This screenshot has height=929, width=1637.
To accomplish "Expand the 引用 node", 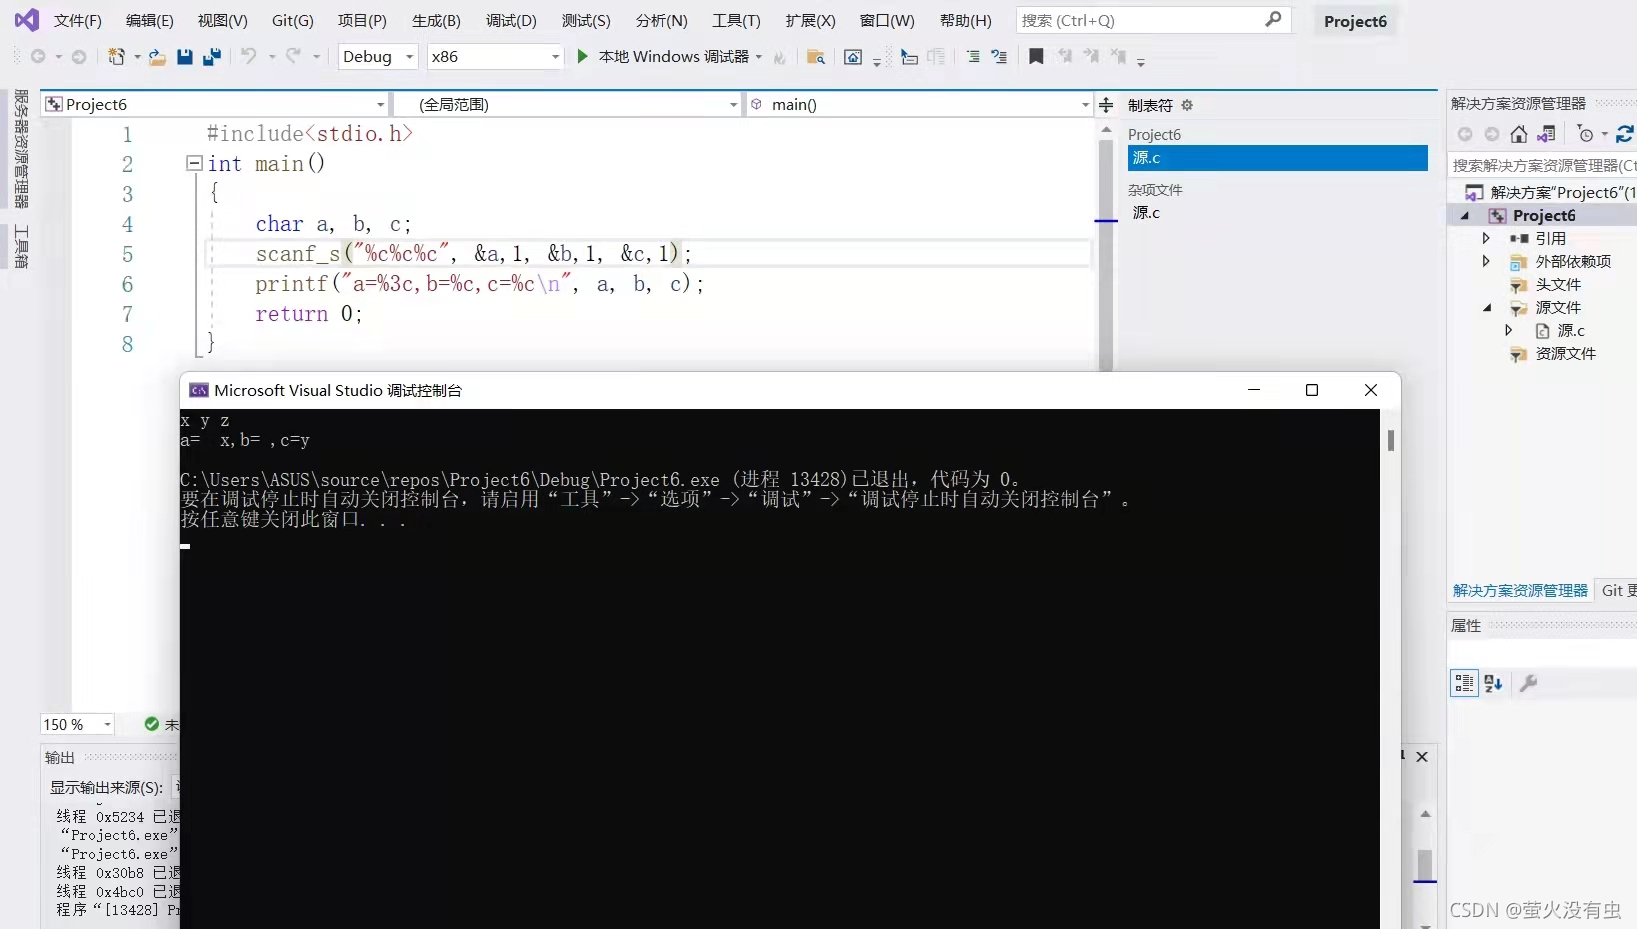I will (1486, 238).
